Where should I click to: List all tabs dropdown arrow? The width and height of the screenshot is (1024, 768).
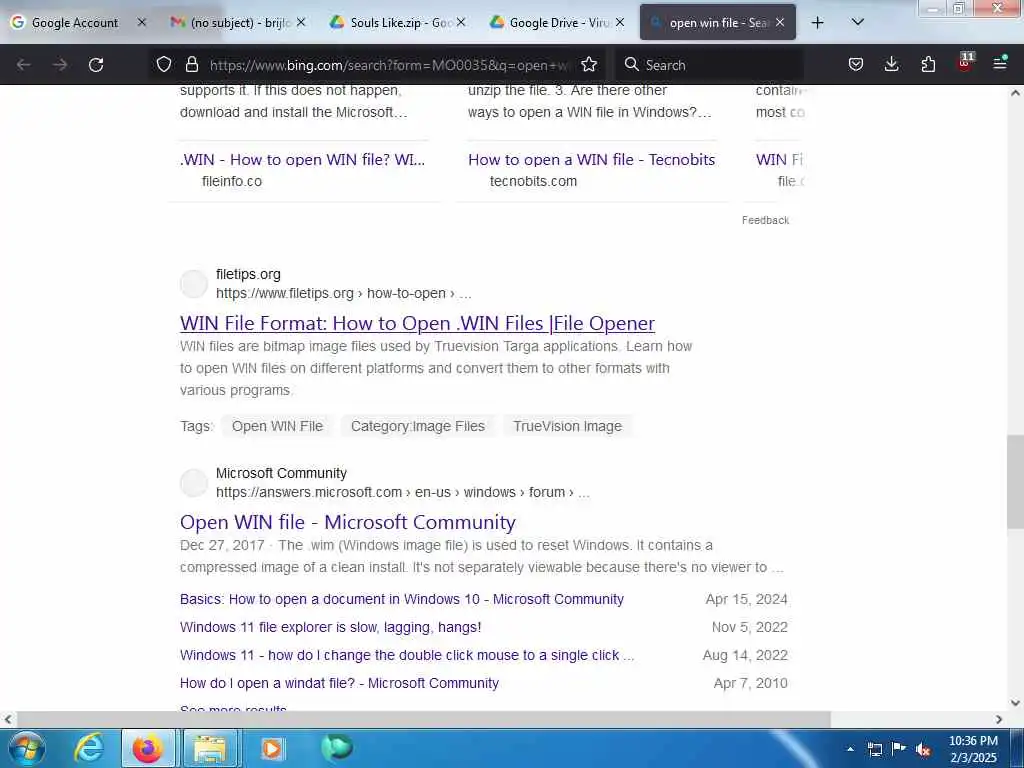click(x=858, y=22)
